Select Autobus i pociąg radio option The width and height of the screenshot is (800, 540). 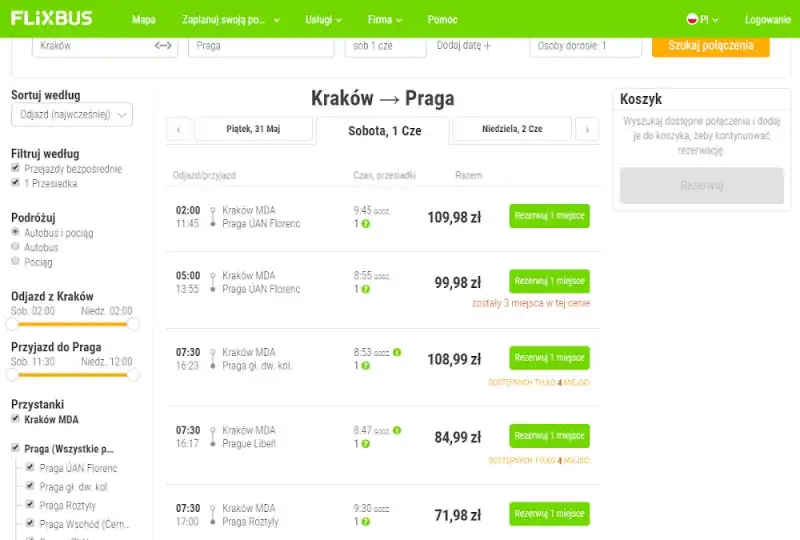tap(15, 232)
